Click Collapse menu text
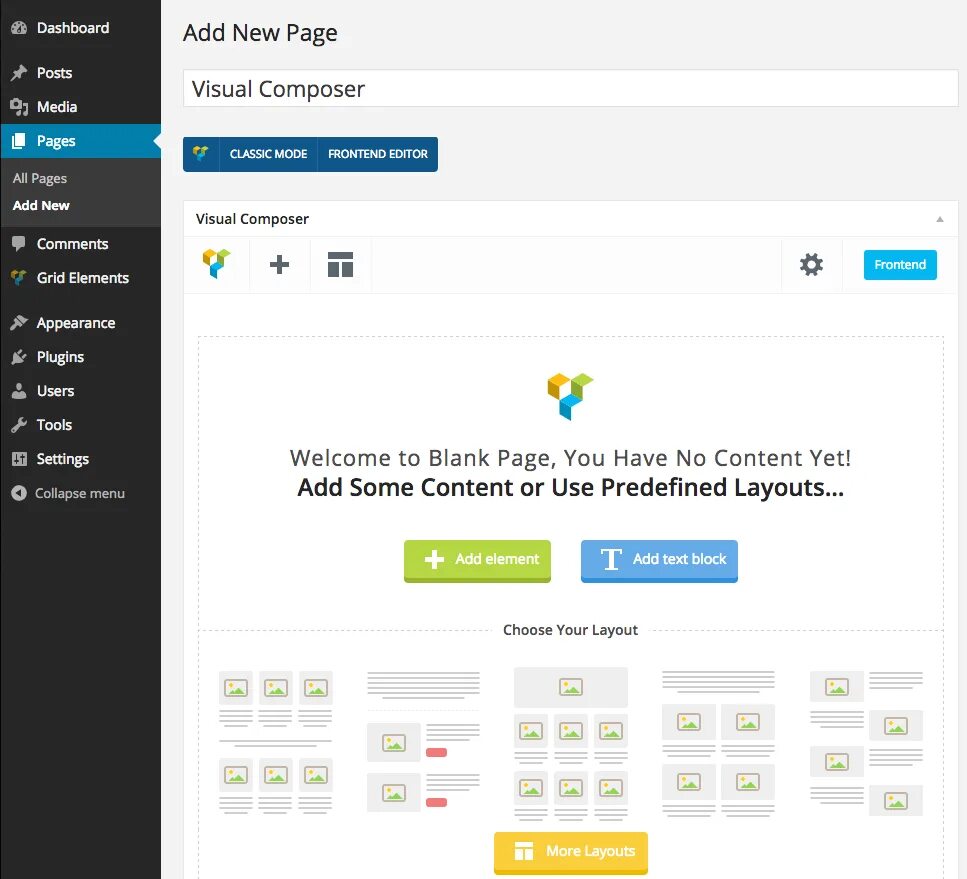Viewport: 967px width, 879px height. (x=80, y=493)
